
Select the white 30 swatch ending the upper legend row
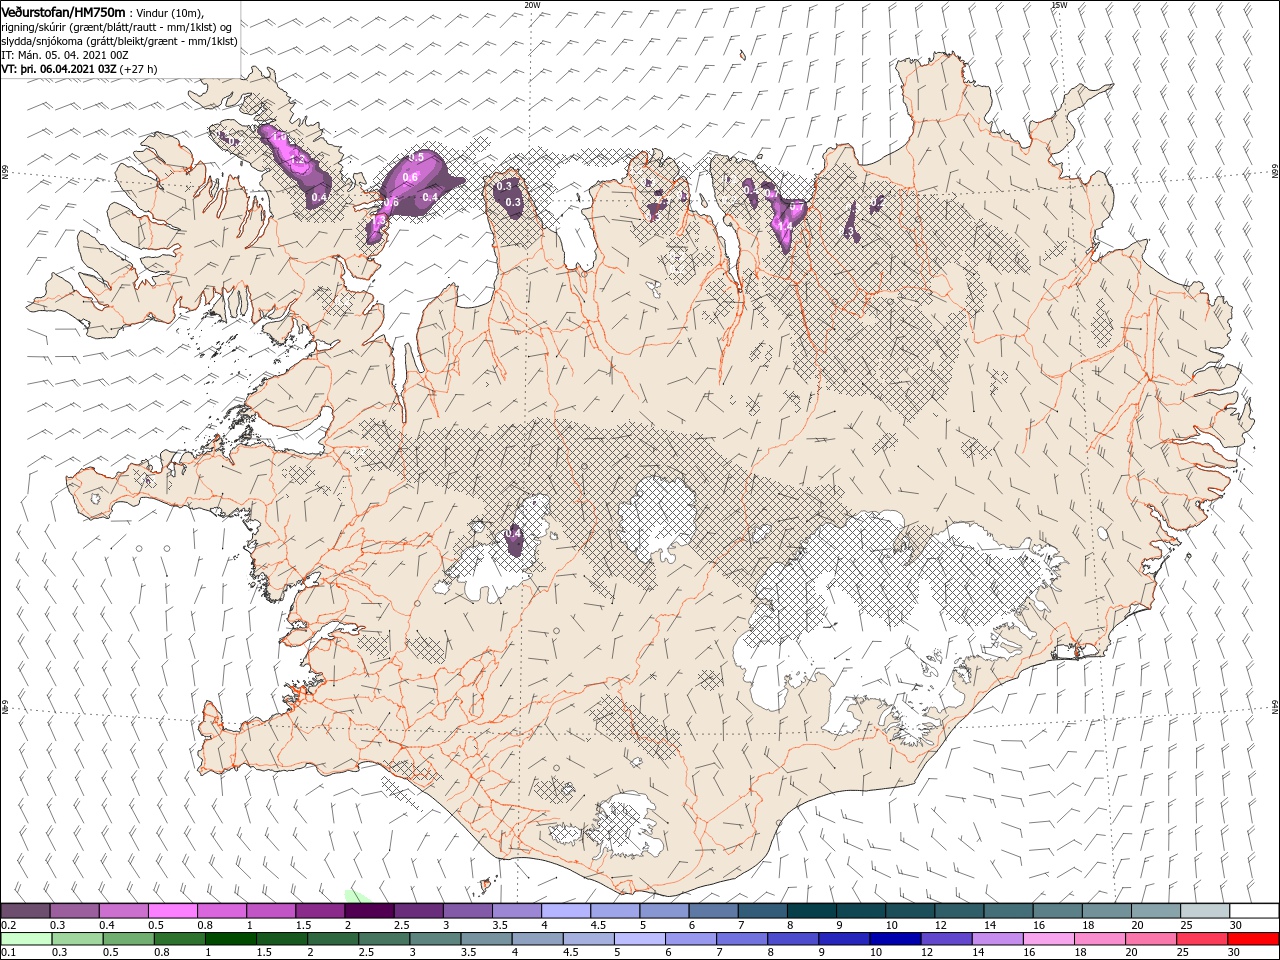1254,911
